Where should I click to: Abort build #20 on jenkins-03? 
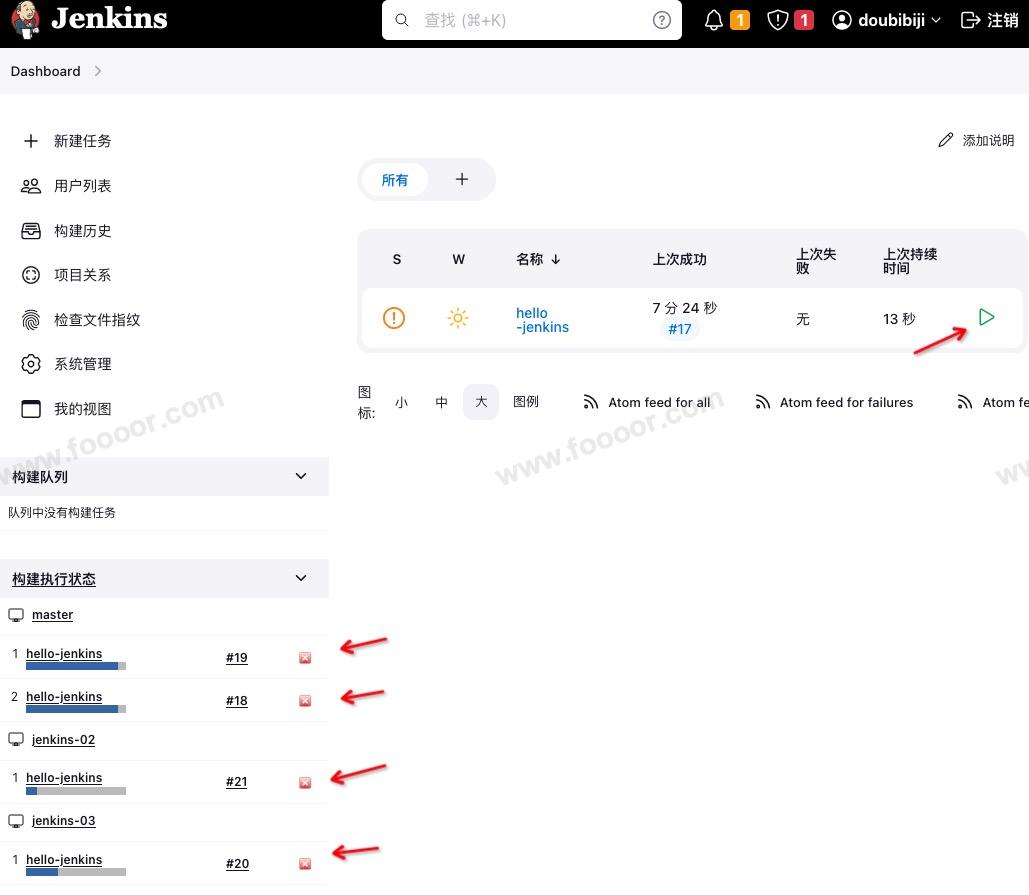coord(305,864)
